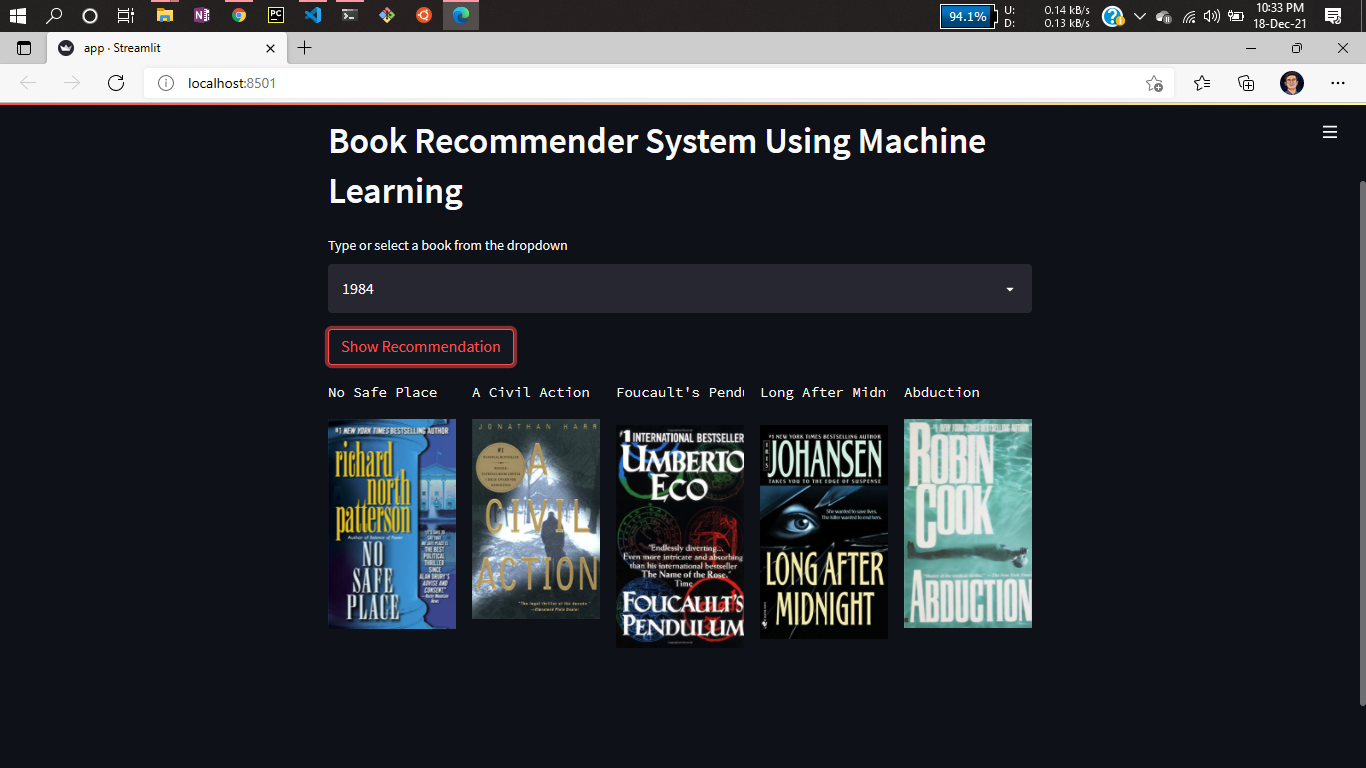
Task: Open the A Civil Action book cover
Action: tap(536, 519)
